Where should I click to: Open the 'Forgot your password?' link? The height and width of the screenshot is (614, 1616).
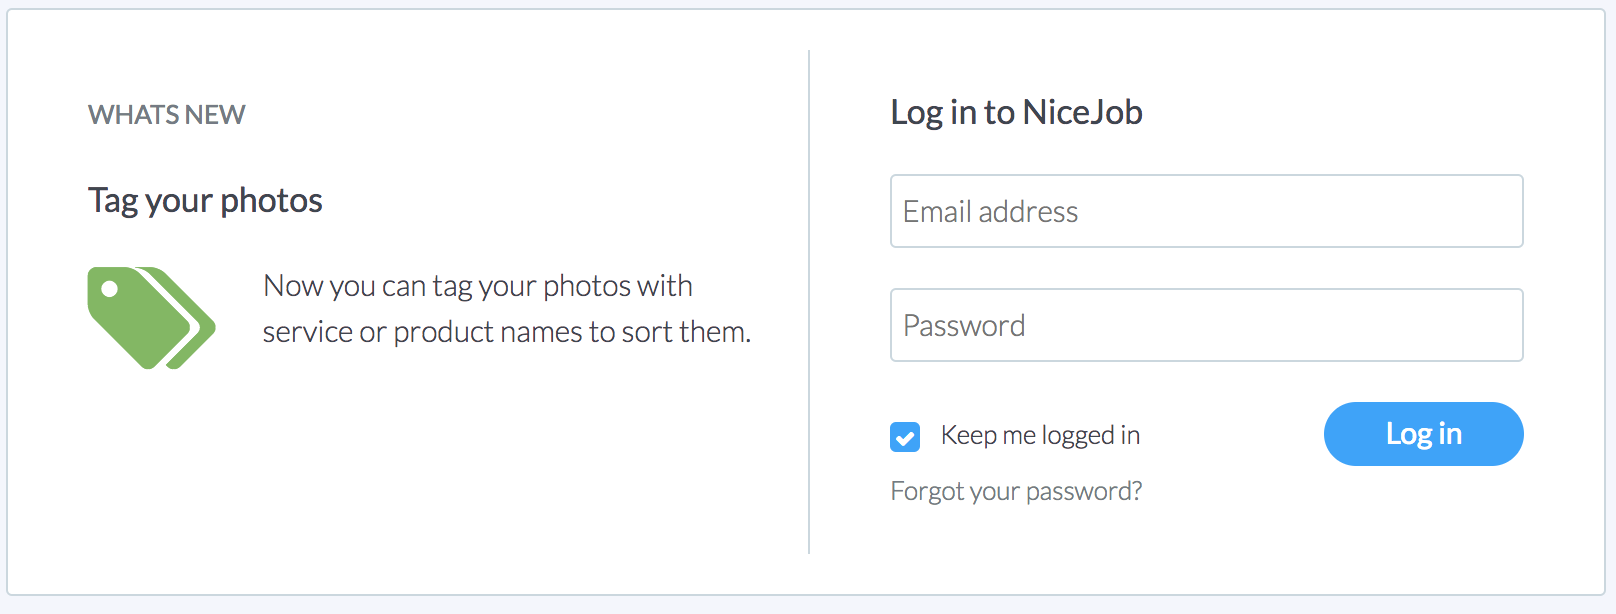click(1016, 491)
